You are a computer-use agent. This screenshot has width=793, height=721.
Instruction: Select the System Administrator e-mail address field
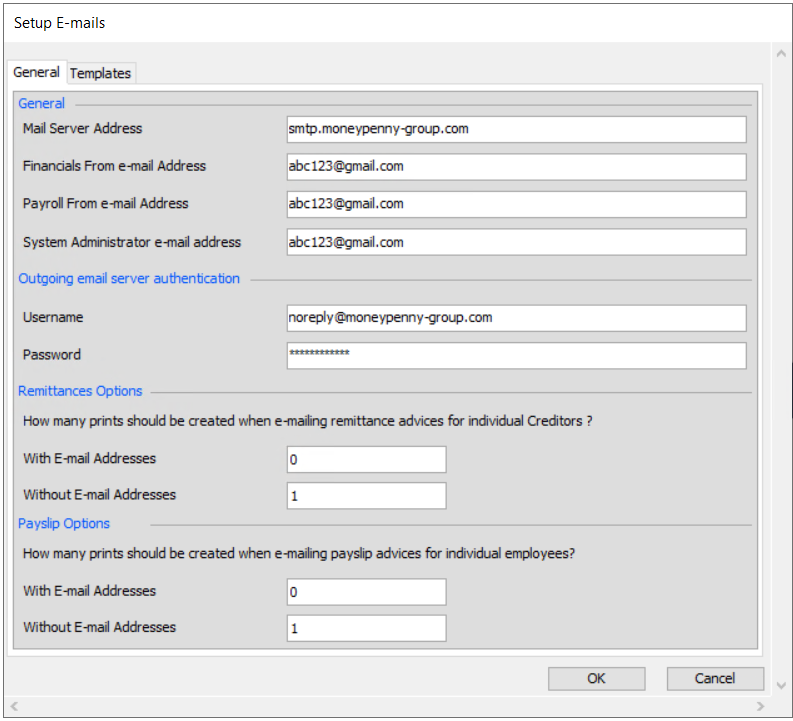516,242
